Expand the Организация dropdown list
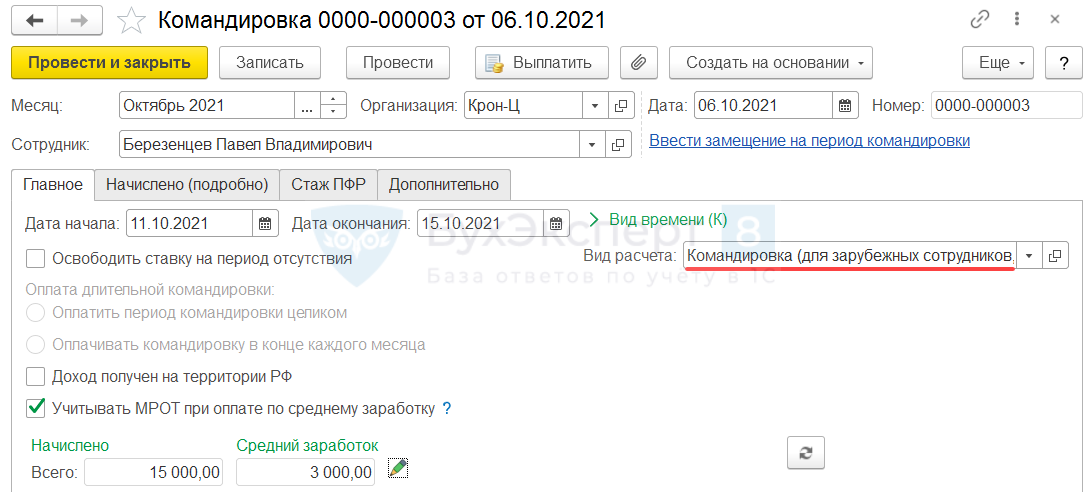The image size is (1086, 492). [594, 105]
